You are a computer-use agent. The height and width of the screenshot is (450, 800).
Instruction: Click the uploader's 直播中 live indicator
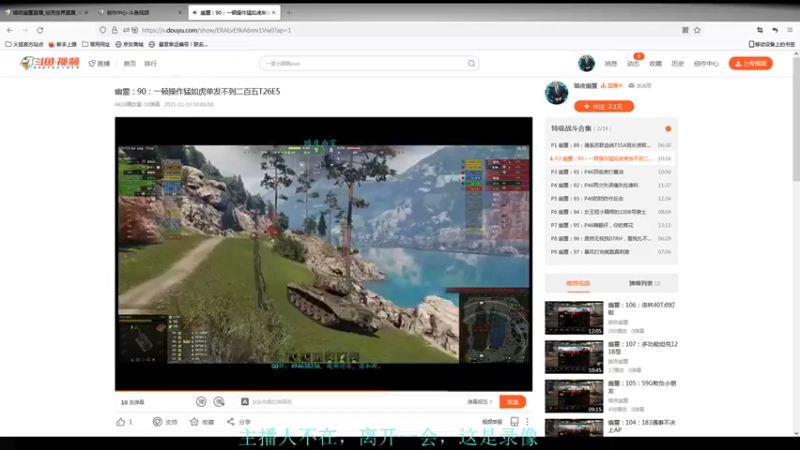(x=612, y=86)
